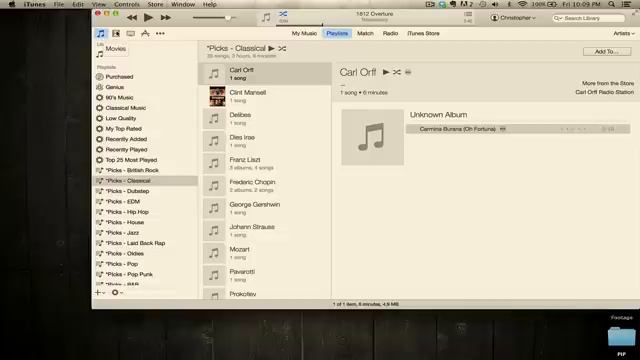Screen dimensions: 640x360
Task: Select the Carmina Burana (Oh Fortuna) song
Action: click(518, 129)
